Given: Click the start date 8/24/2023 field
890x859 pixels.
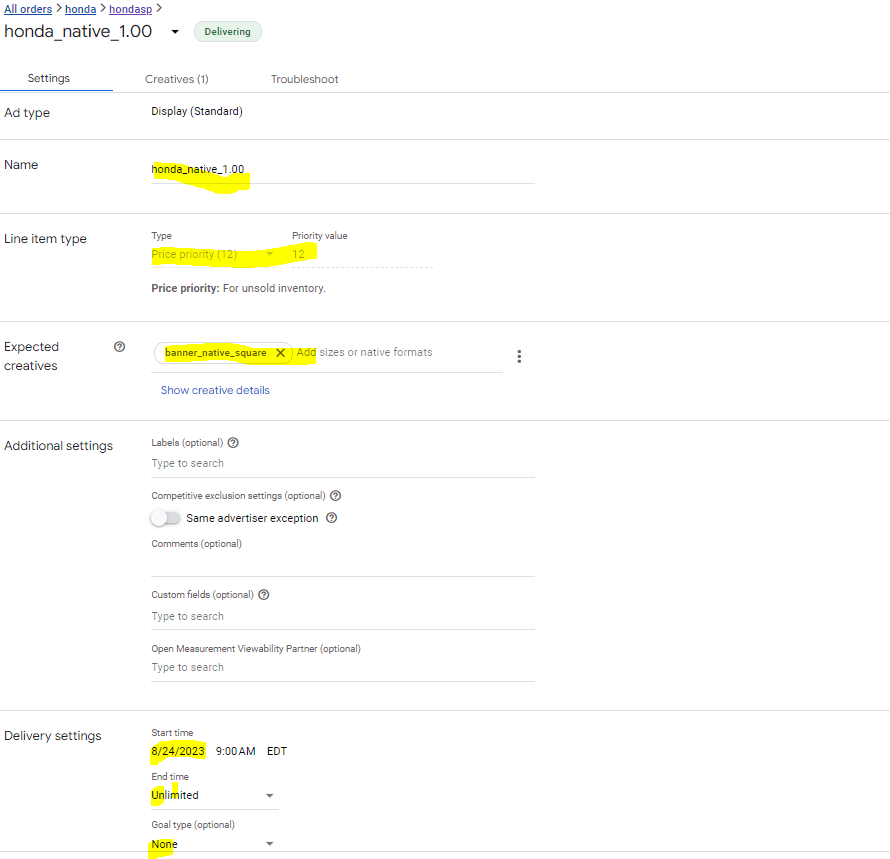Looking at the screenshot, I should click(178, 751).
